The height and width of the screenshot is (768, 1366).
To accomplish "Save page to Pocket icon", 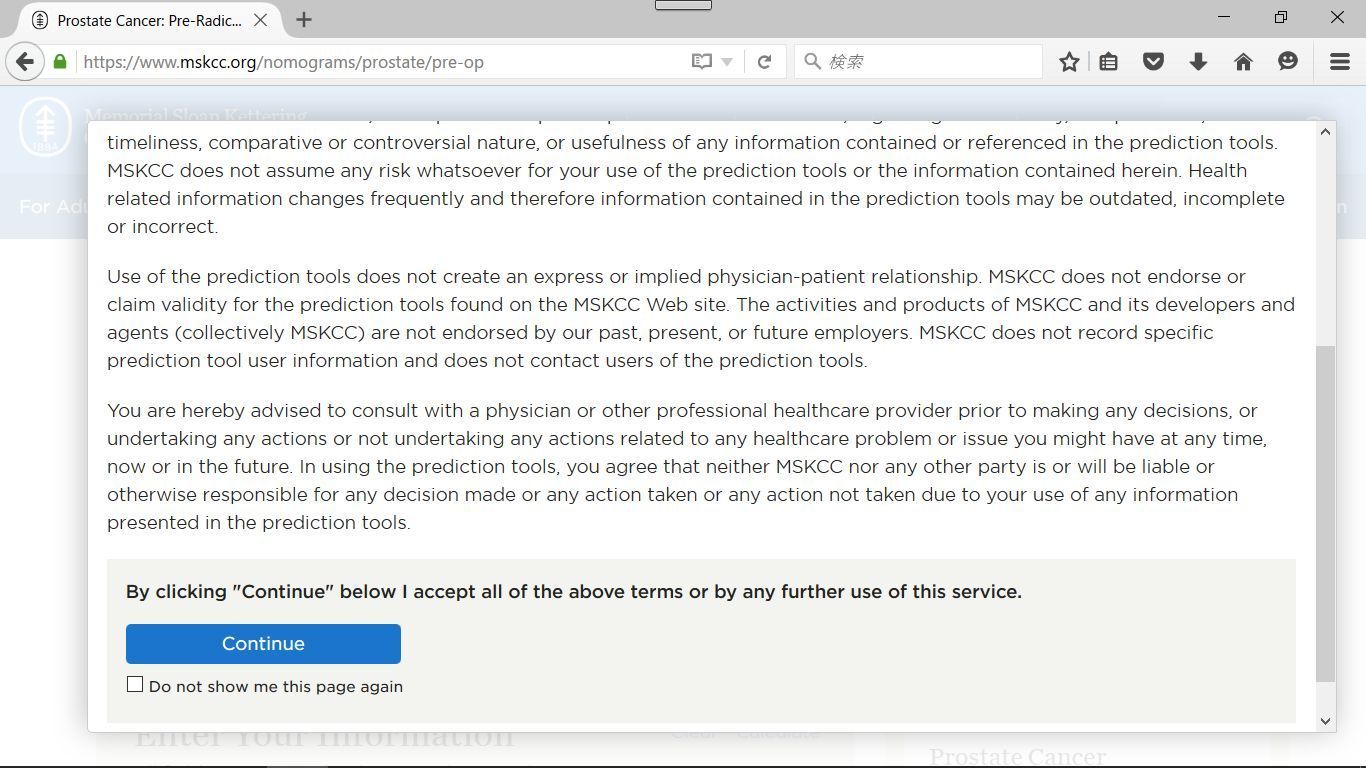I will click(1153, 62).
